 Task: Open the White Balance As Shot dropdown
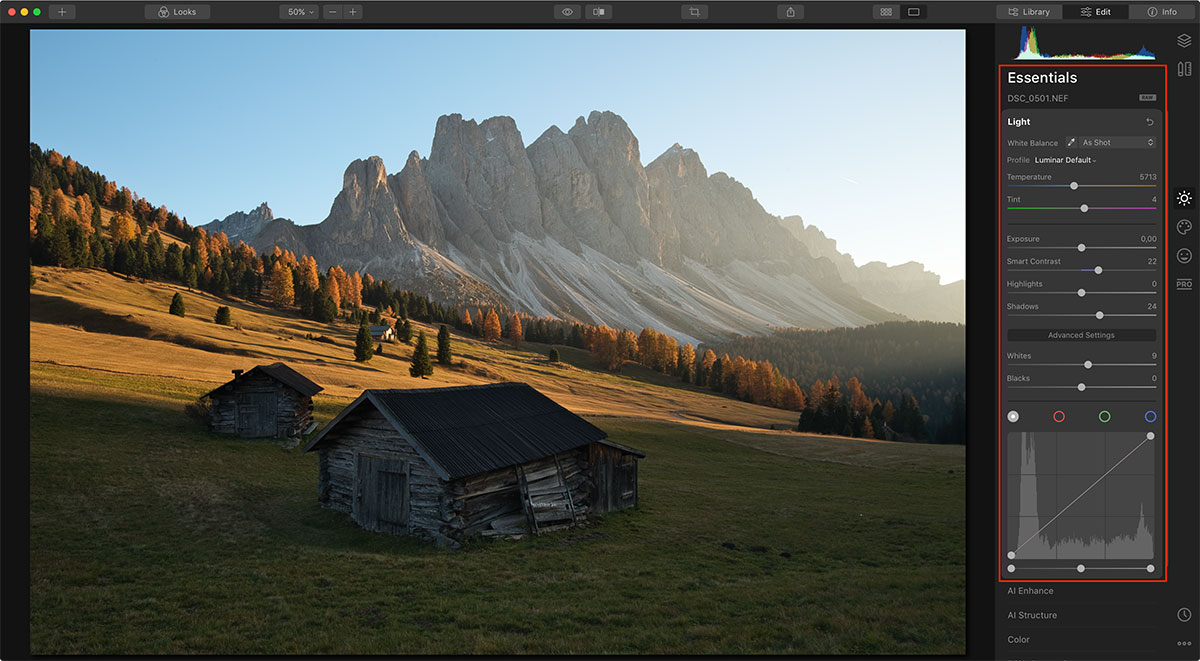(1117, 143)
